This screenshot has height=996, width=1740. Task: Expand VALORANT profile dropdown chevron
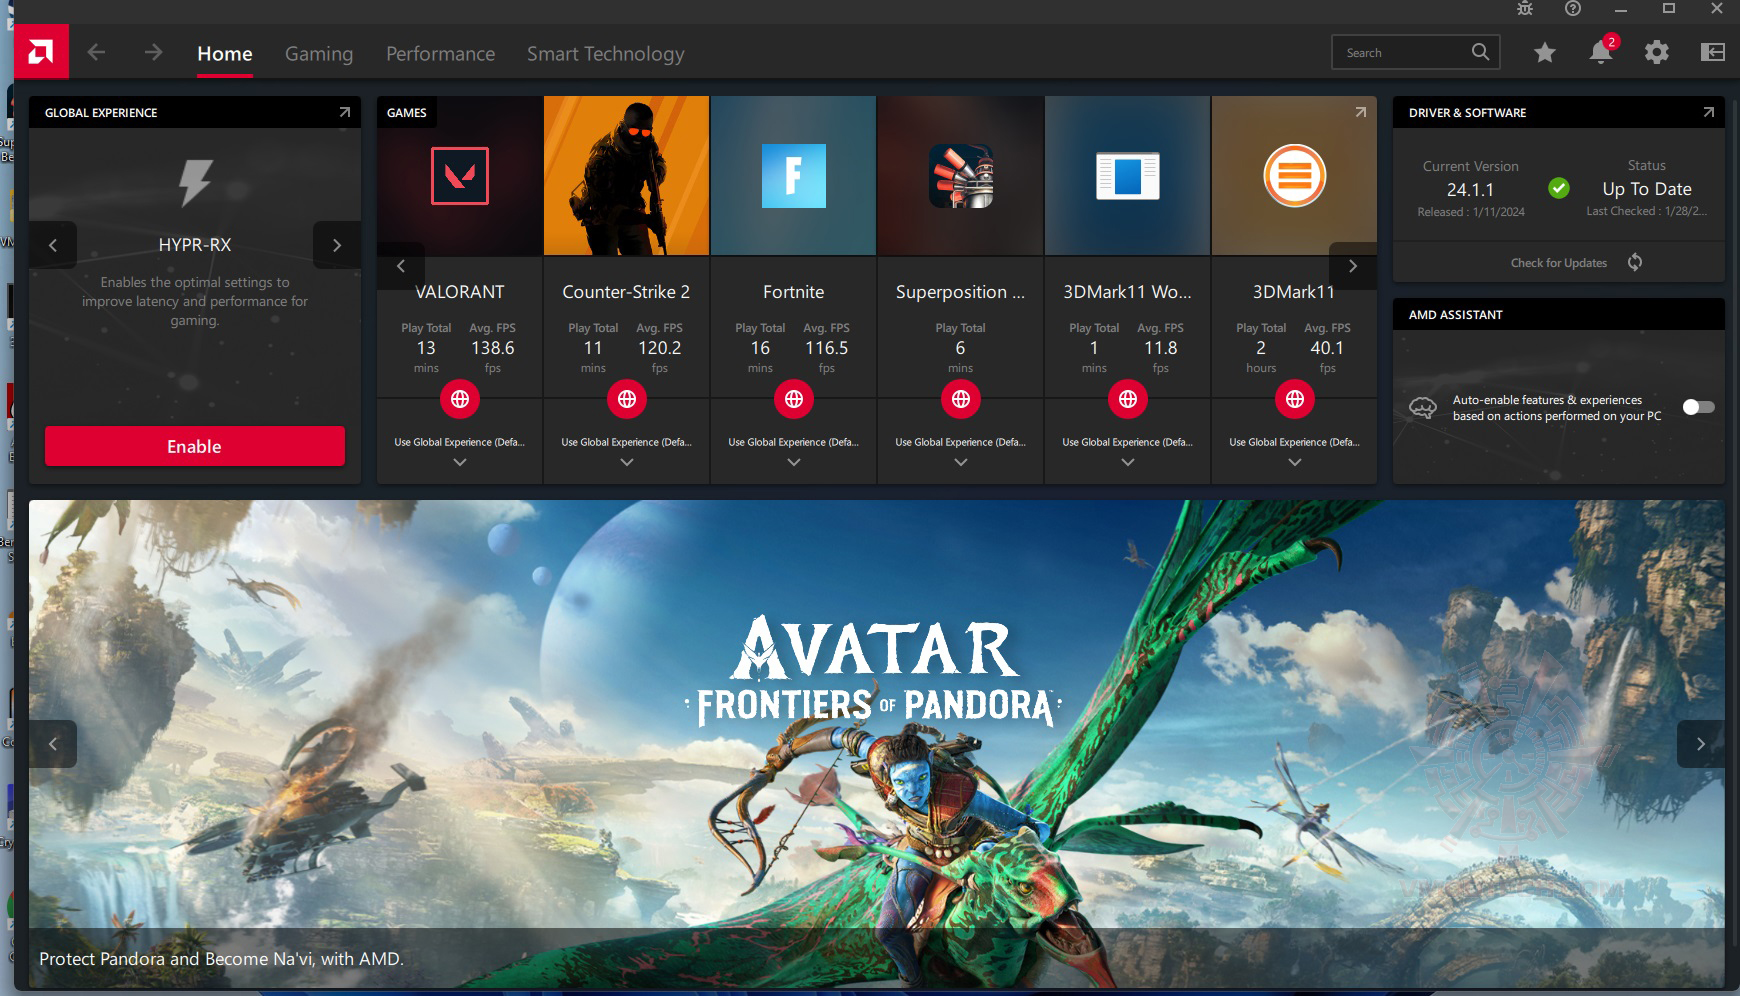pyautogui.click(x=460, y=462)
